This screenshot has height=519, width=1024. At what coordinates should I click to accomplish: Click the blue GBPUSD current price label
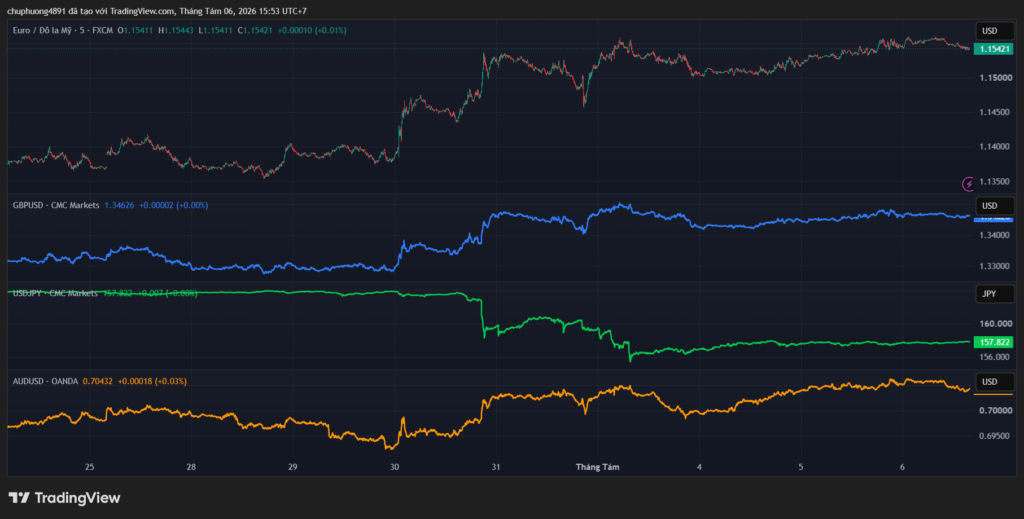[x=993, y=219]
